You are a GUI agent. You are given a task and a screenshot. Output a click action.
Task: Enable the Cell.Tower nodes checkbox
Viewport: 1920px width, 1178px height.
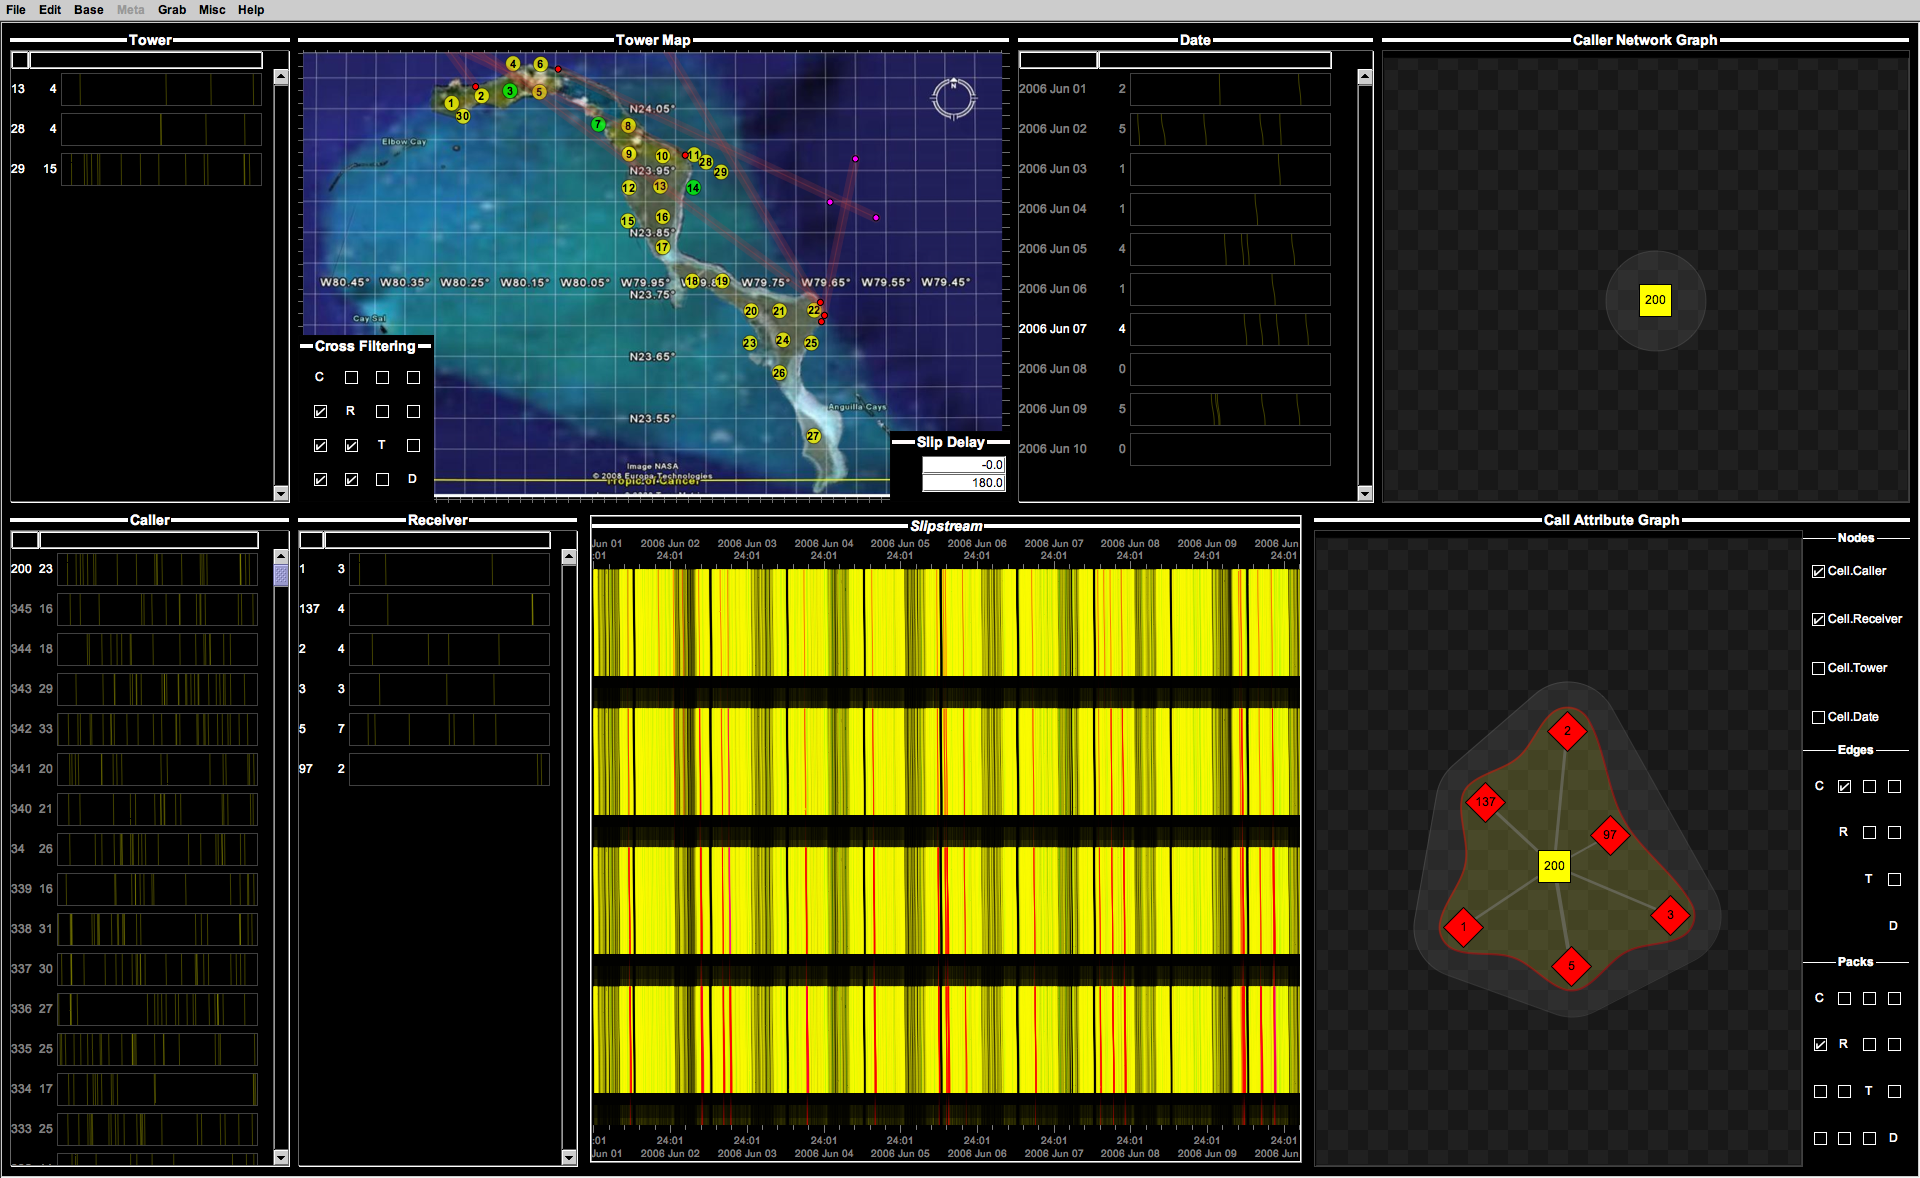point(1818,669)
